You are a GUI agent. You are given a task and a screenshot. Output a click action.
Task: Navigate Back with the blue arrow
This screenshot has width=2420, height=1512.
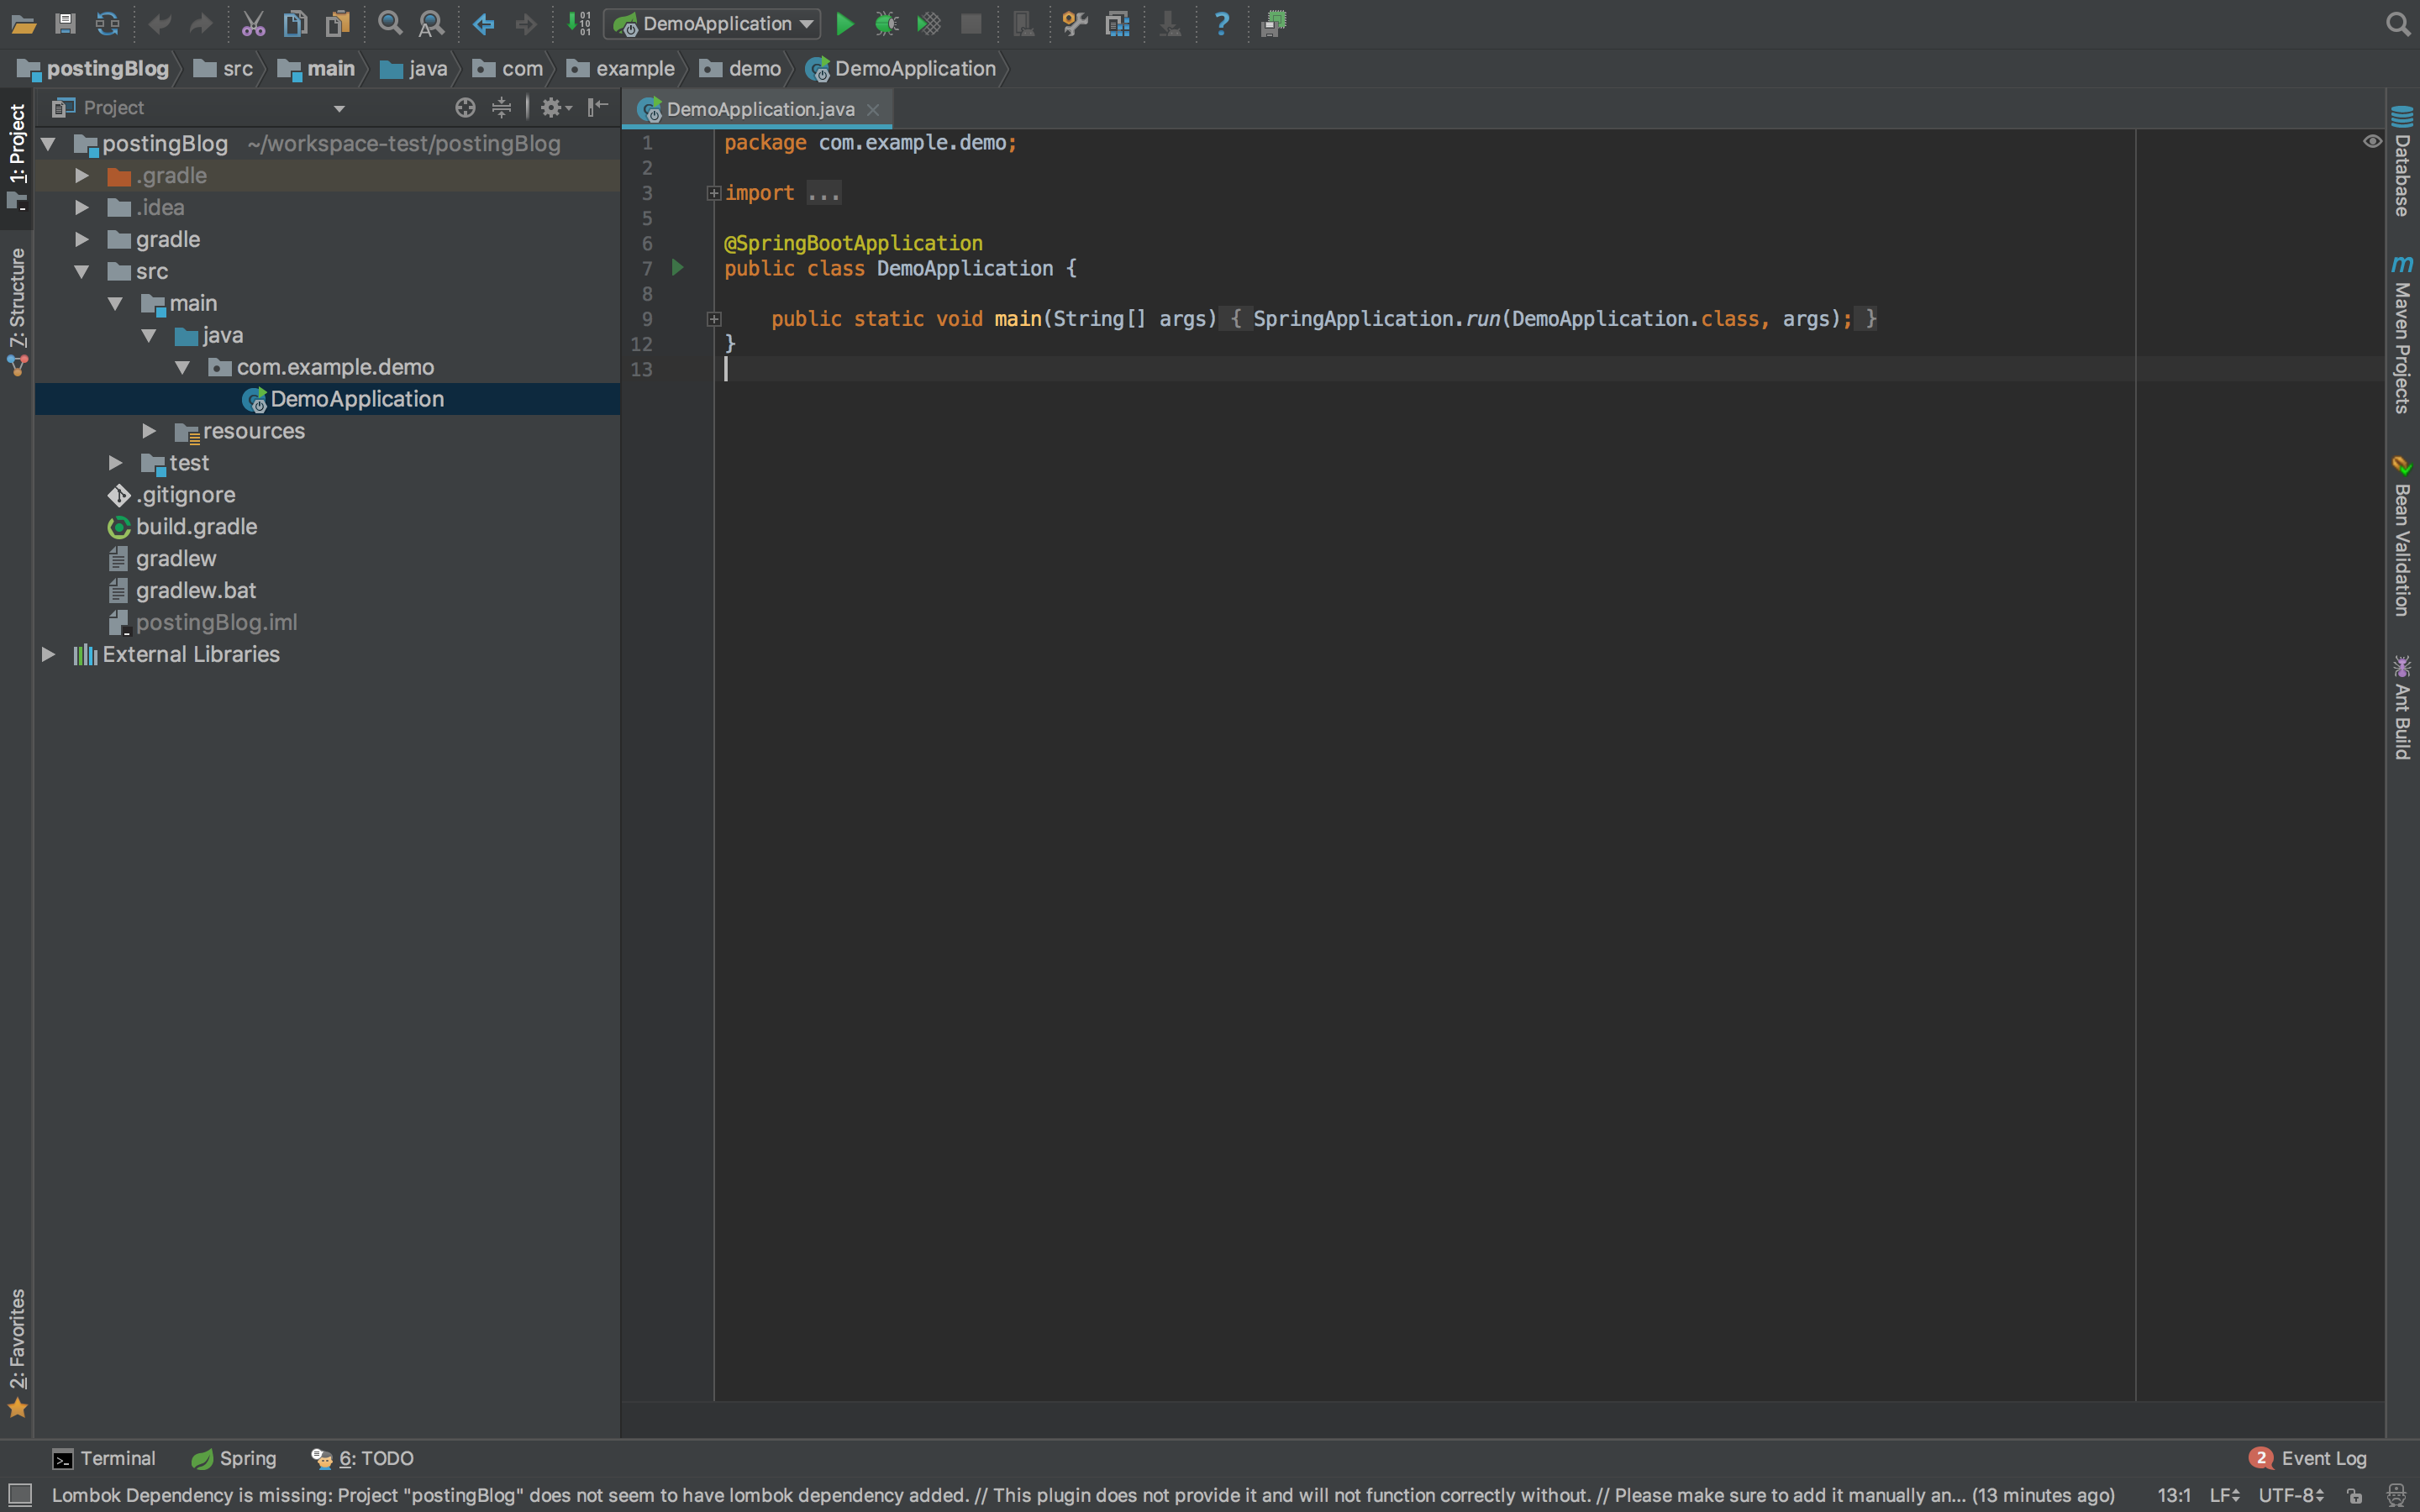484,24
